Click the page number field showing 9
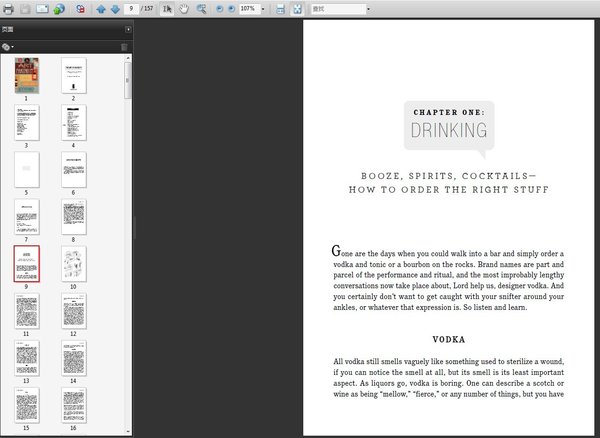 click(x=131, y=8)
